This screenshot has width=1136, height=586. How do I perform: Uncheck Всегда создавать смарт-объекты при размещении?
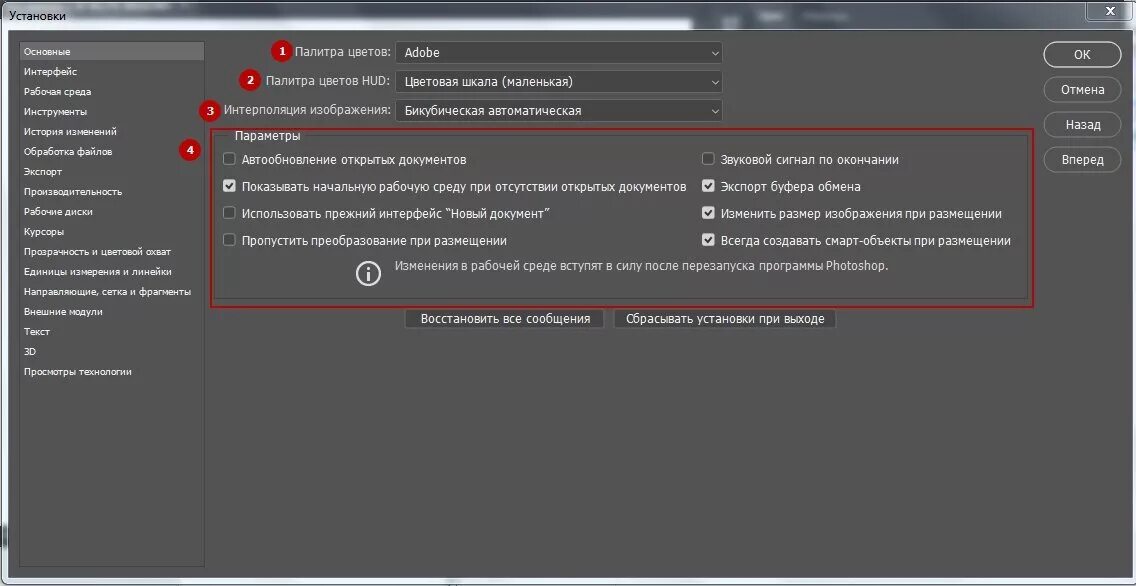709,240
